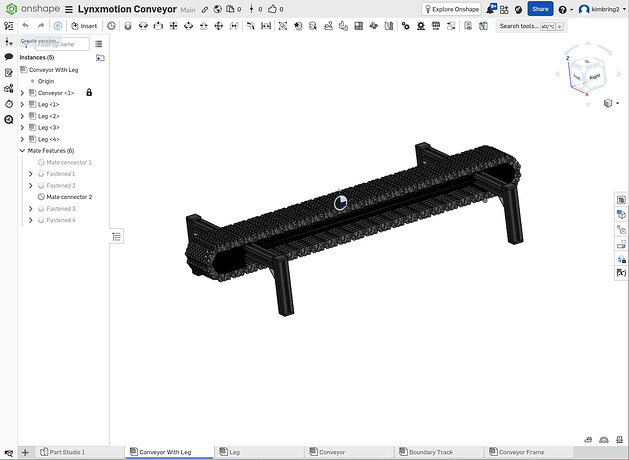Expand the Leg <2> instance
This screenshot has height=460, width=629.
pyautogui.click(x=22, y=116)
